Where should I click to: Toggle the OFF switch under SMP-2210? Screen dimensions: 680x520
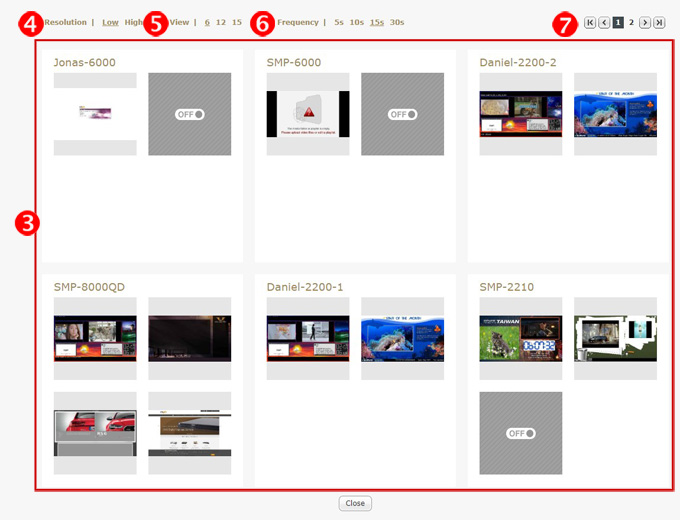[x=521, y=433]
